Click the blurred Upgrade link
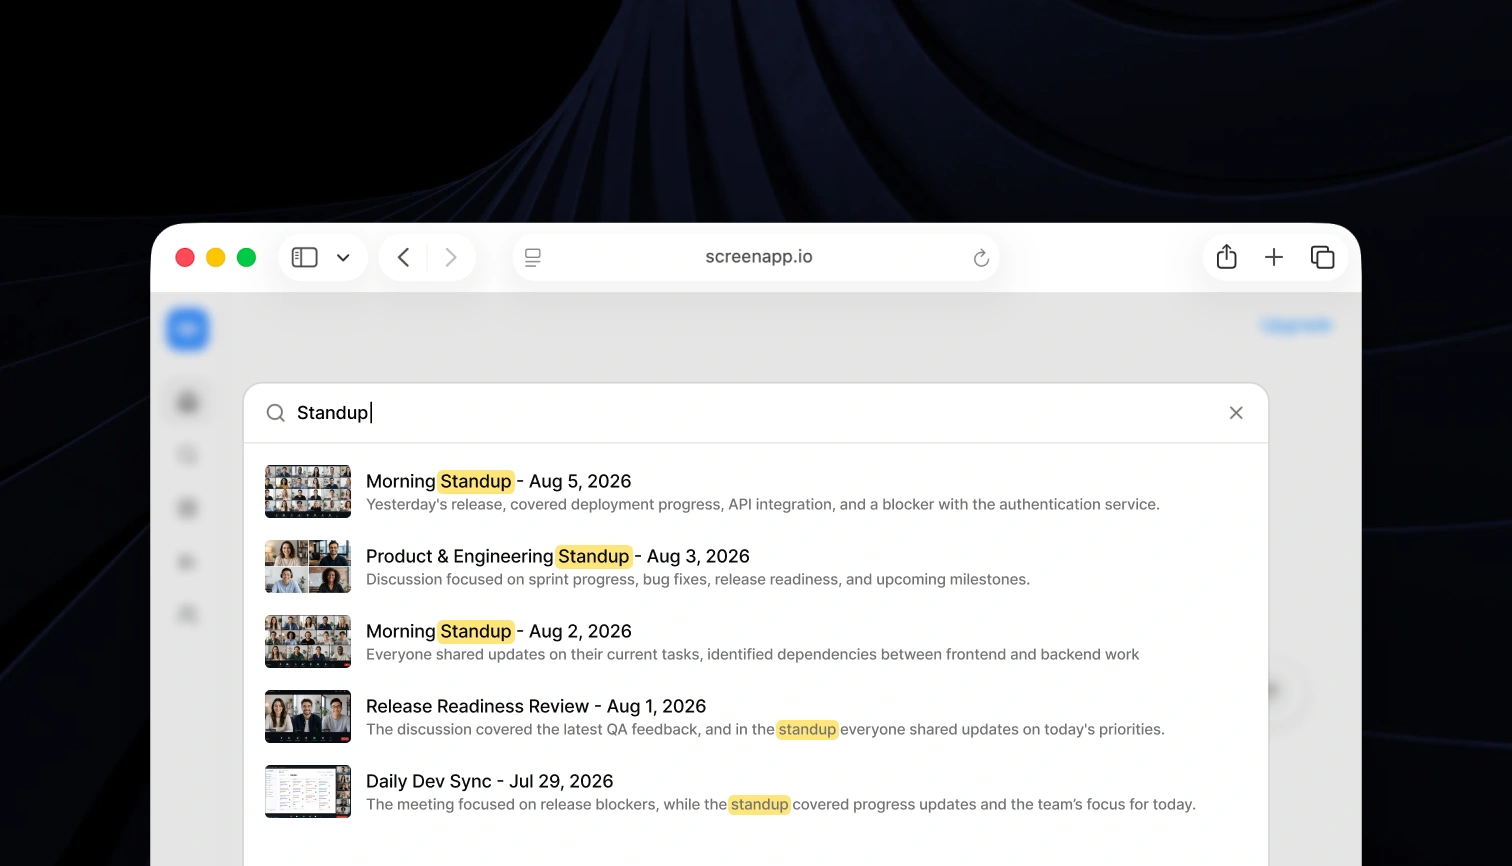Screen dimensions: 1512x866 1296,326
